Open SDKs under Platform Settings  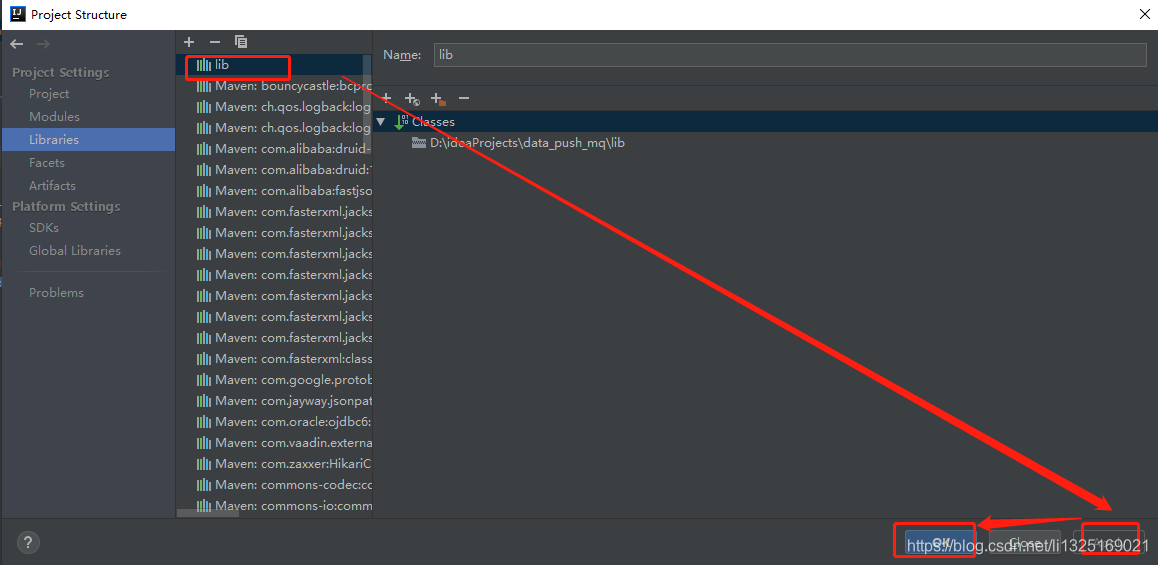pyautogui.click(x=44, y=227)
